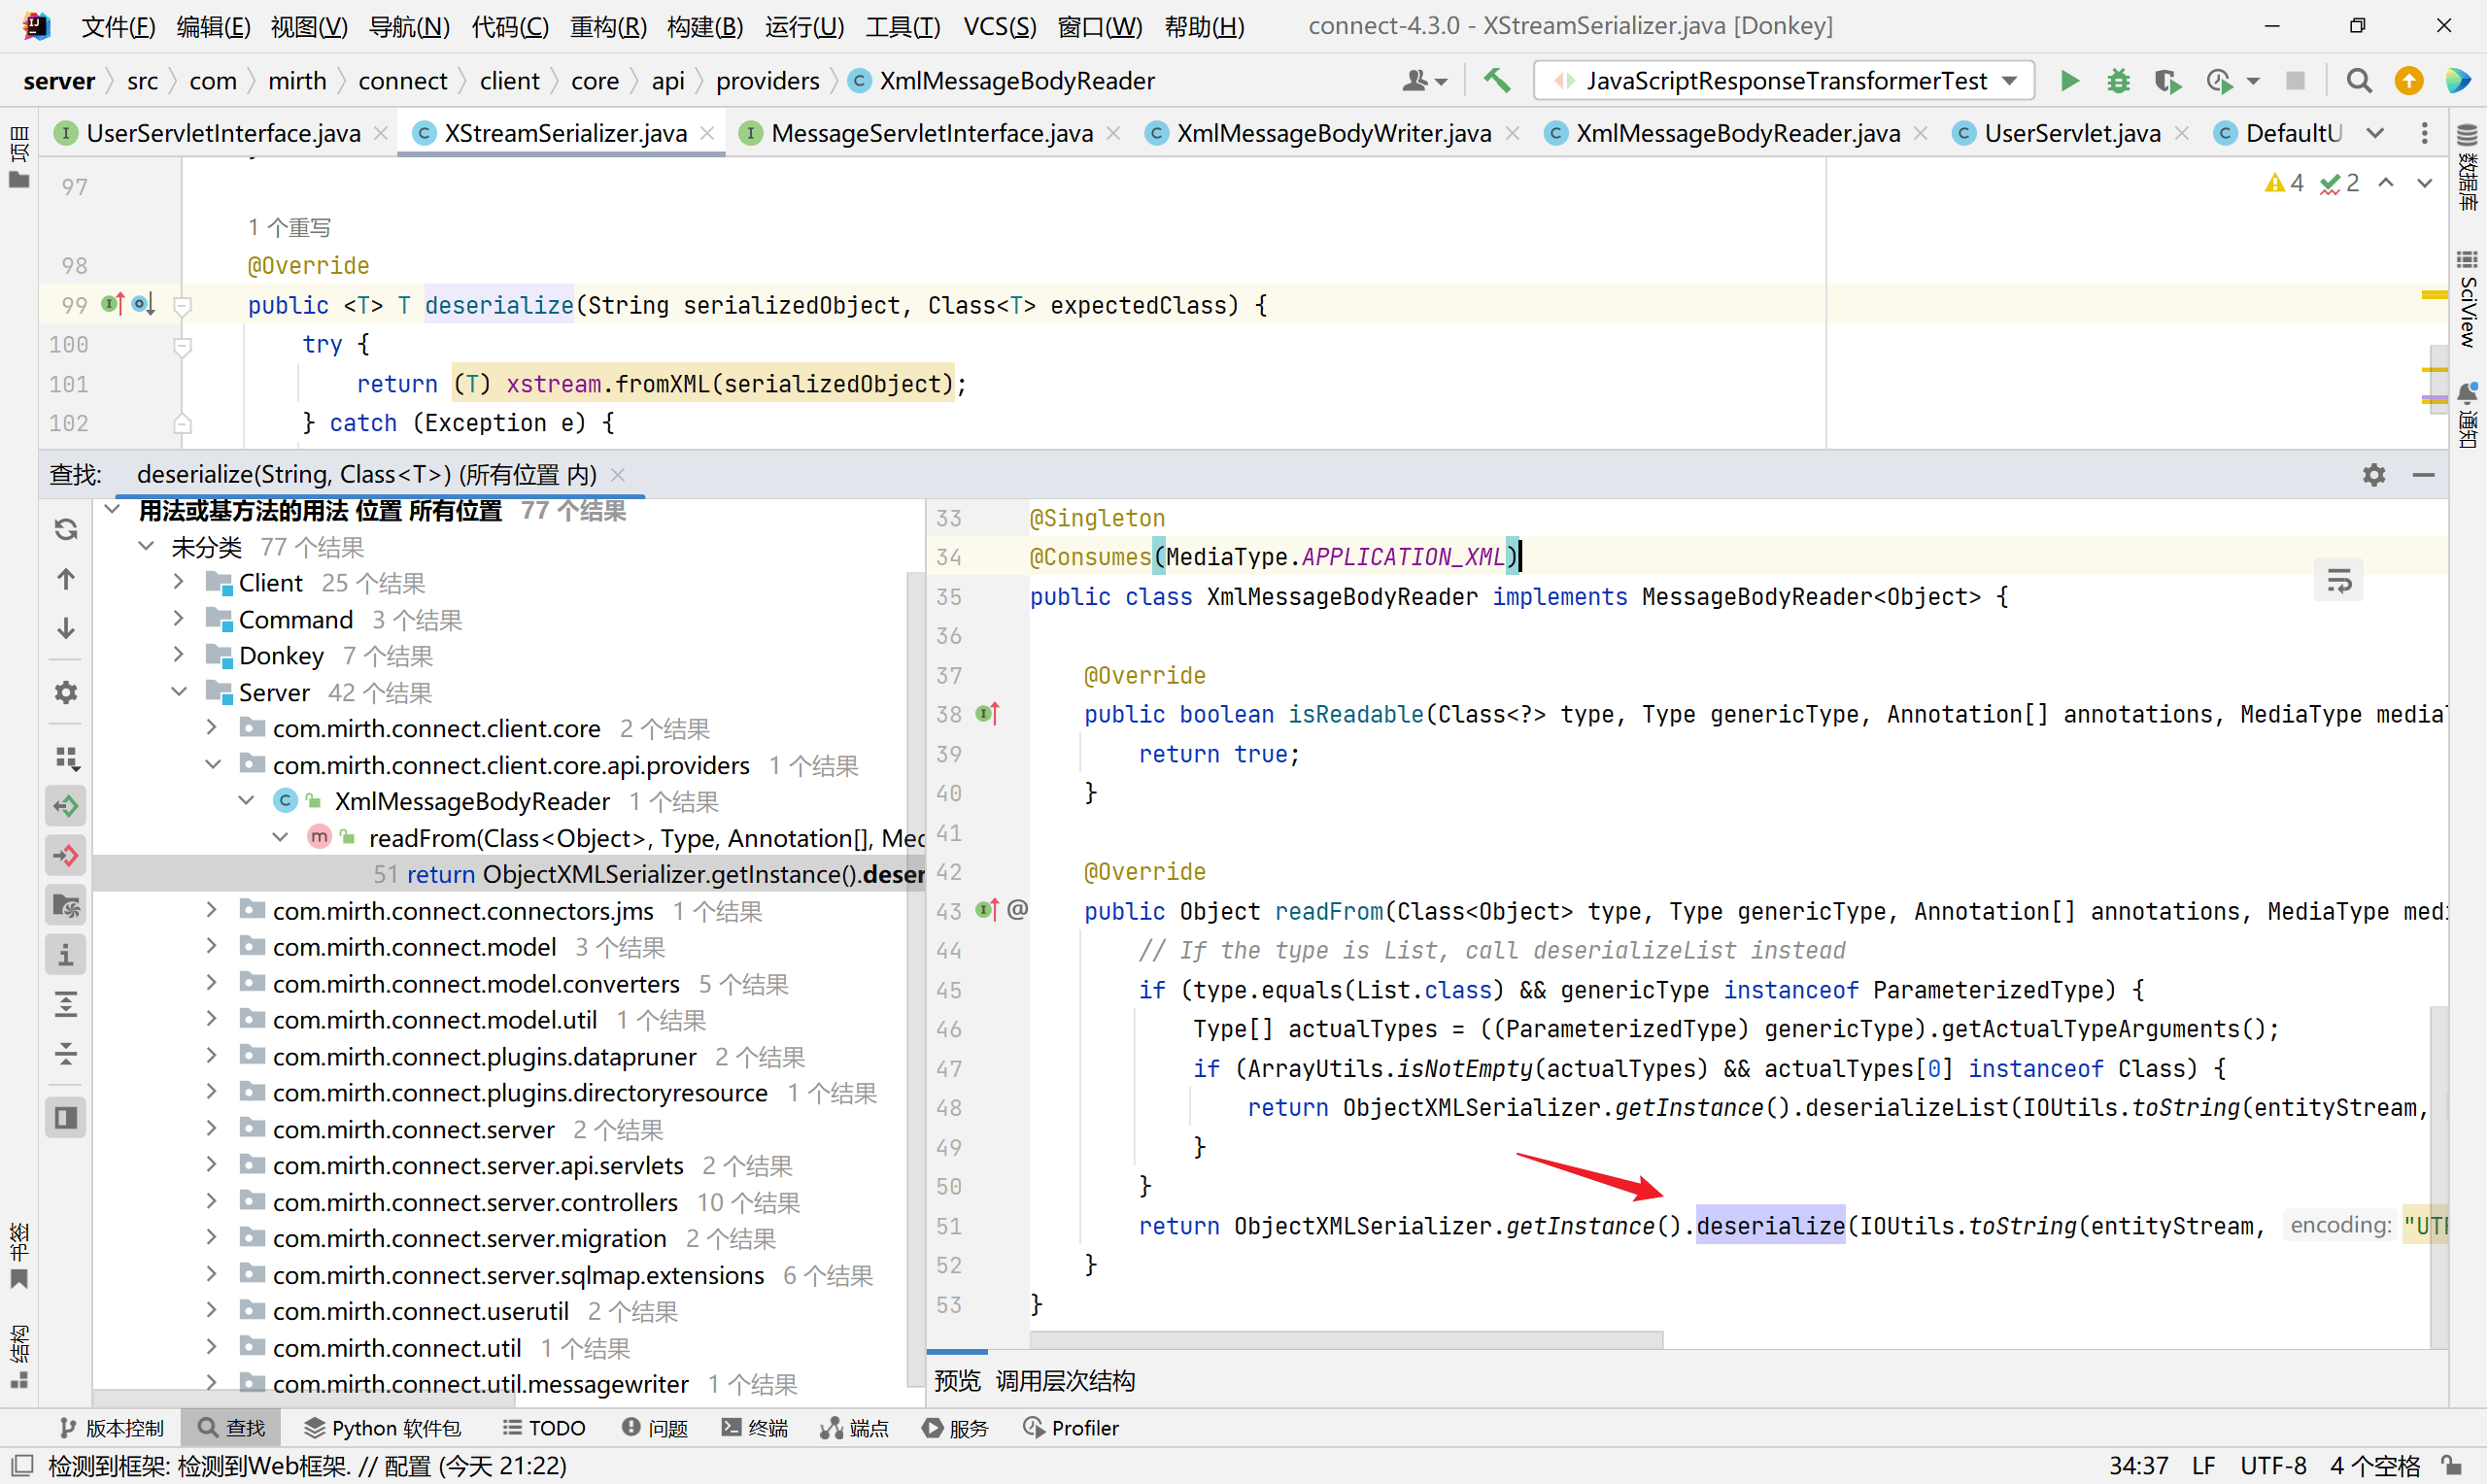The image size is (2487, 1484).
Task: Jump to previous highlighted error arrow
Action: [x=2386, y=183]
